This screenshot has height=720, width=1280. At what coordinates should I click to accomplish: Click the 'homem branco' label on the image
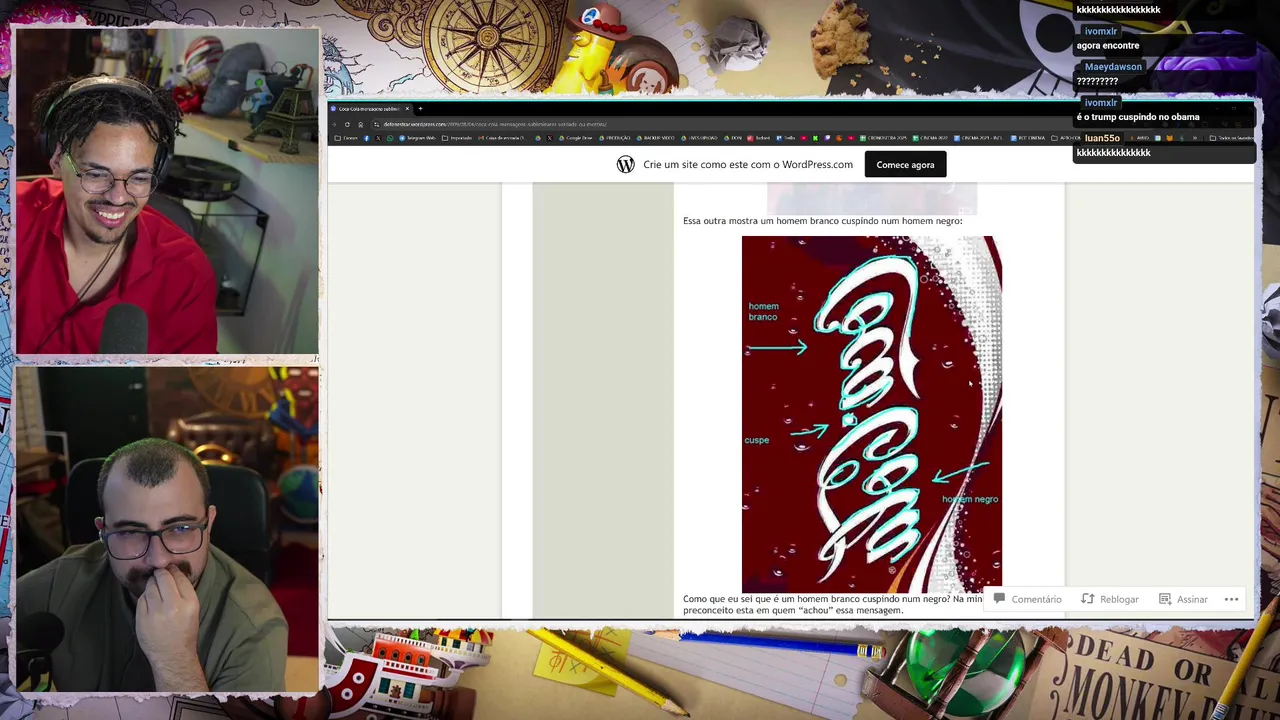(763, 312)
